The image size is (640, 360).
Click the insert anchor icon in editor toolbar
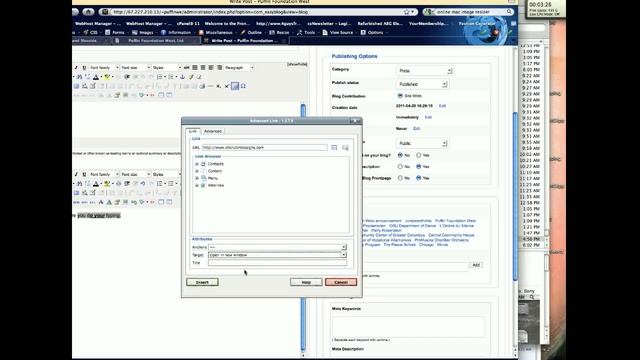(182, 77)
